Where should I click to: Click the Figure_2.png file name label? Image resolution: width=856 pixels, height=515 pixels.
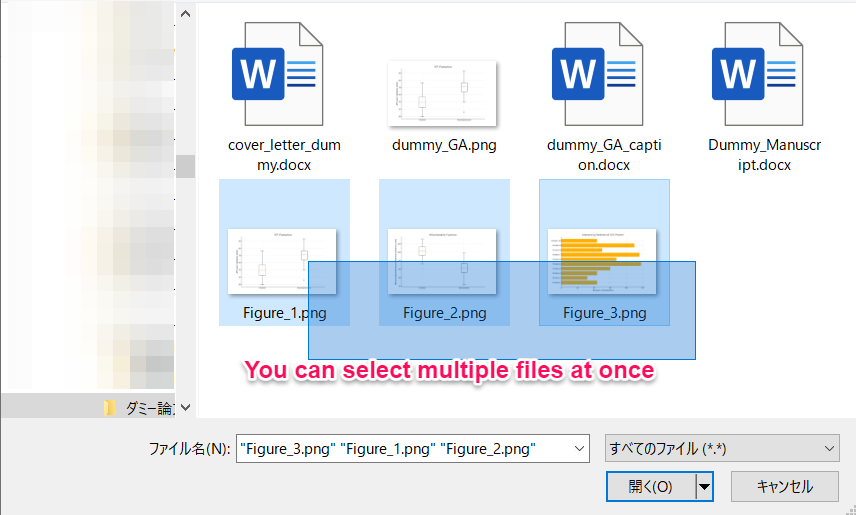444,313
